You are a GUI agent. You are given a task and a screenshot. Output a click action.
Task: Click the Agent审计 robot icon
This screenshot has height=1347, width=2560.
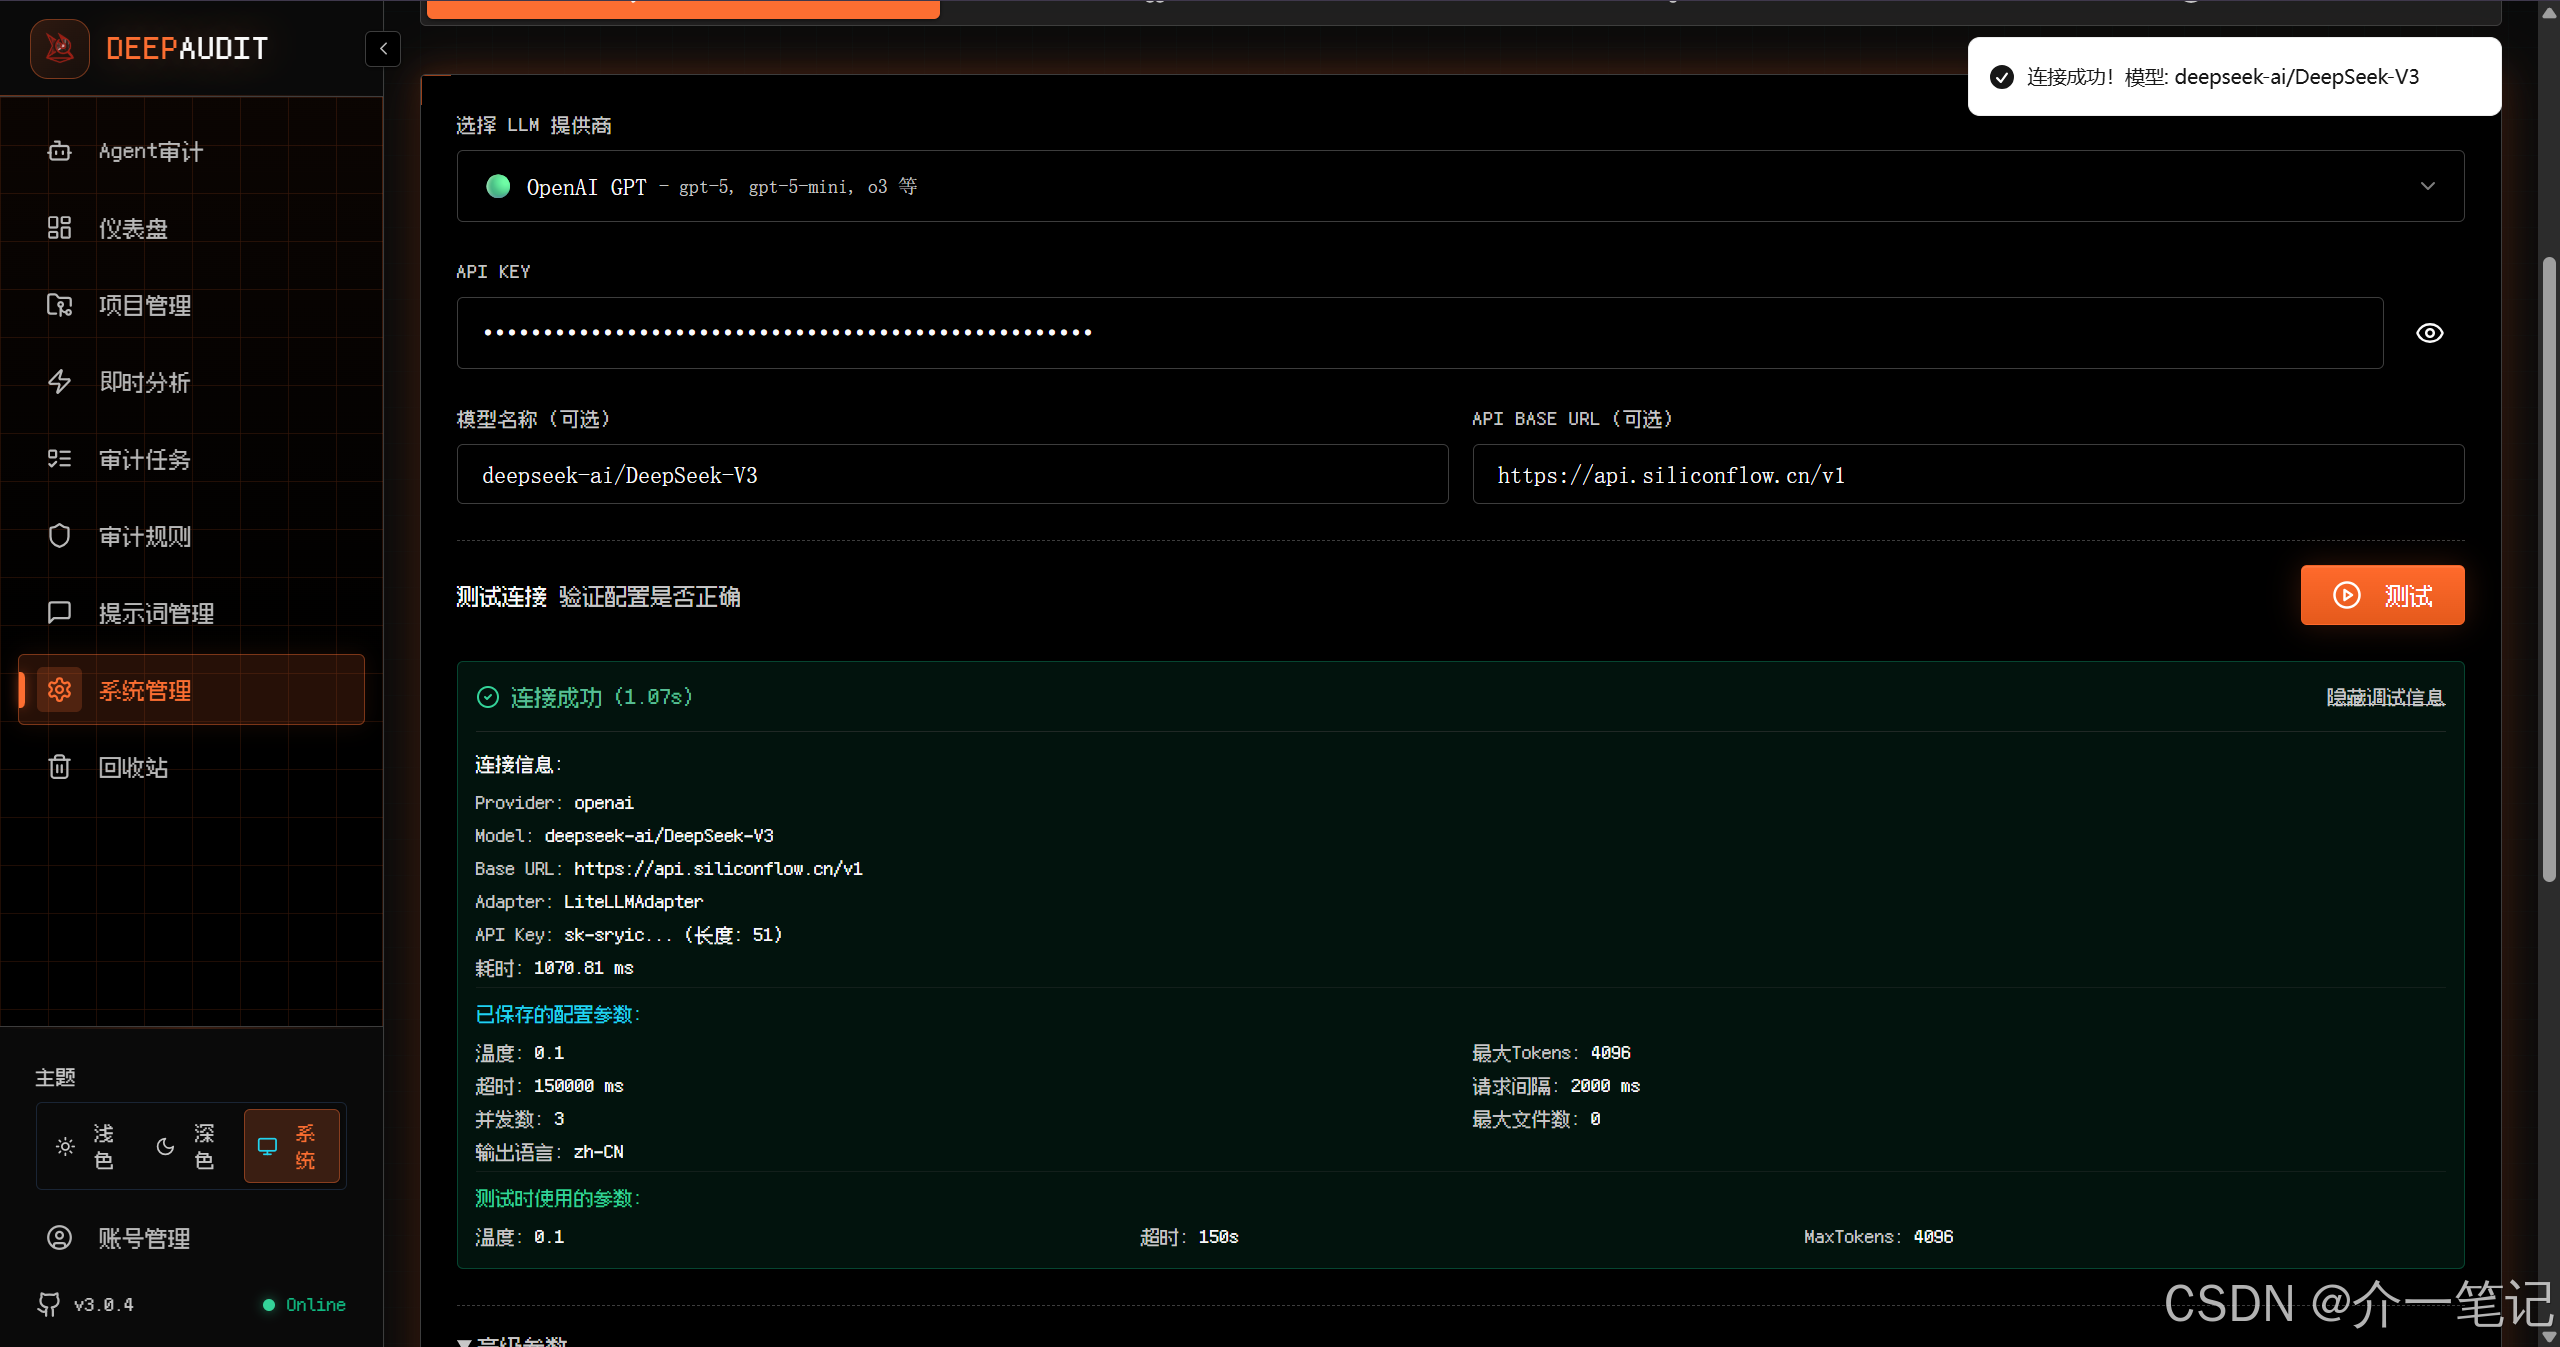[x=60, y=151]
